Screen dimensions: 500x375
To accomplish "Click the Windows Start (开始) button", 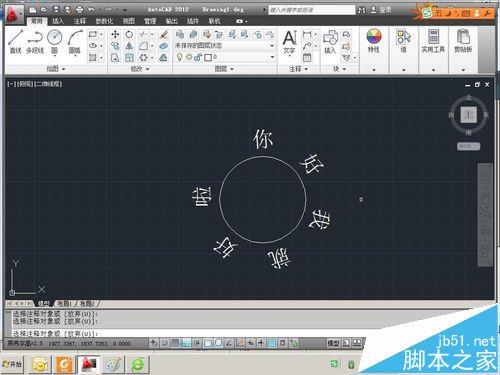I will 12,364.
